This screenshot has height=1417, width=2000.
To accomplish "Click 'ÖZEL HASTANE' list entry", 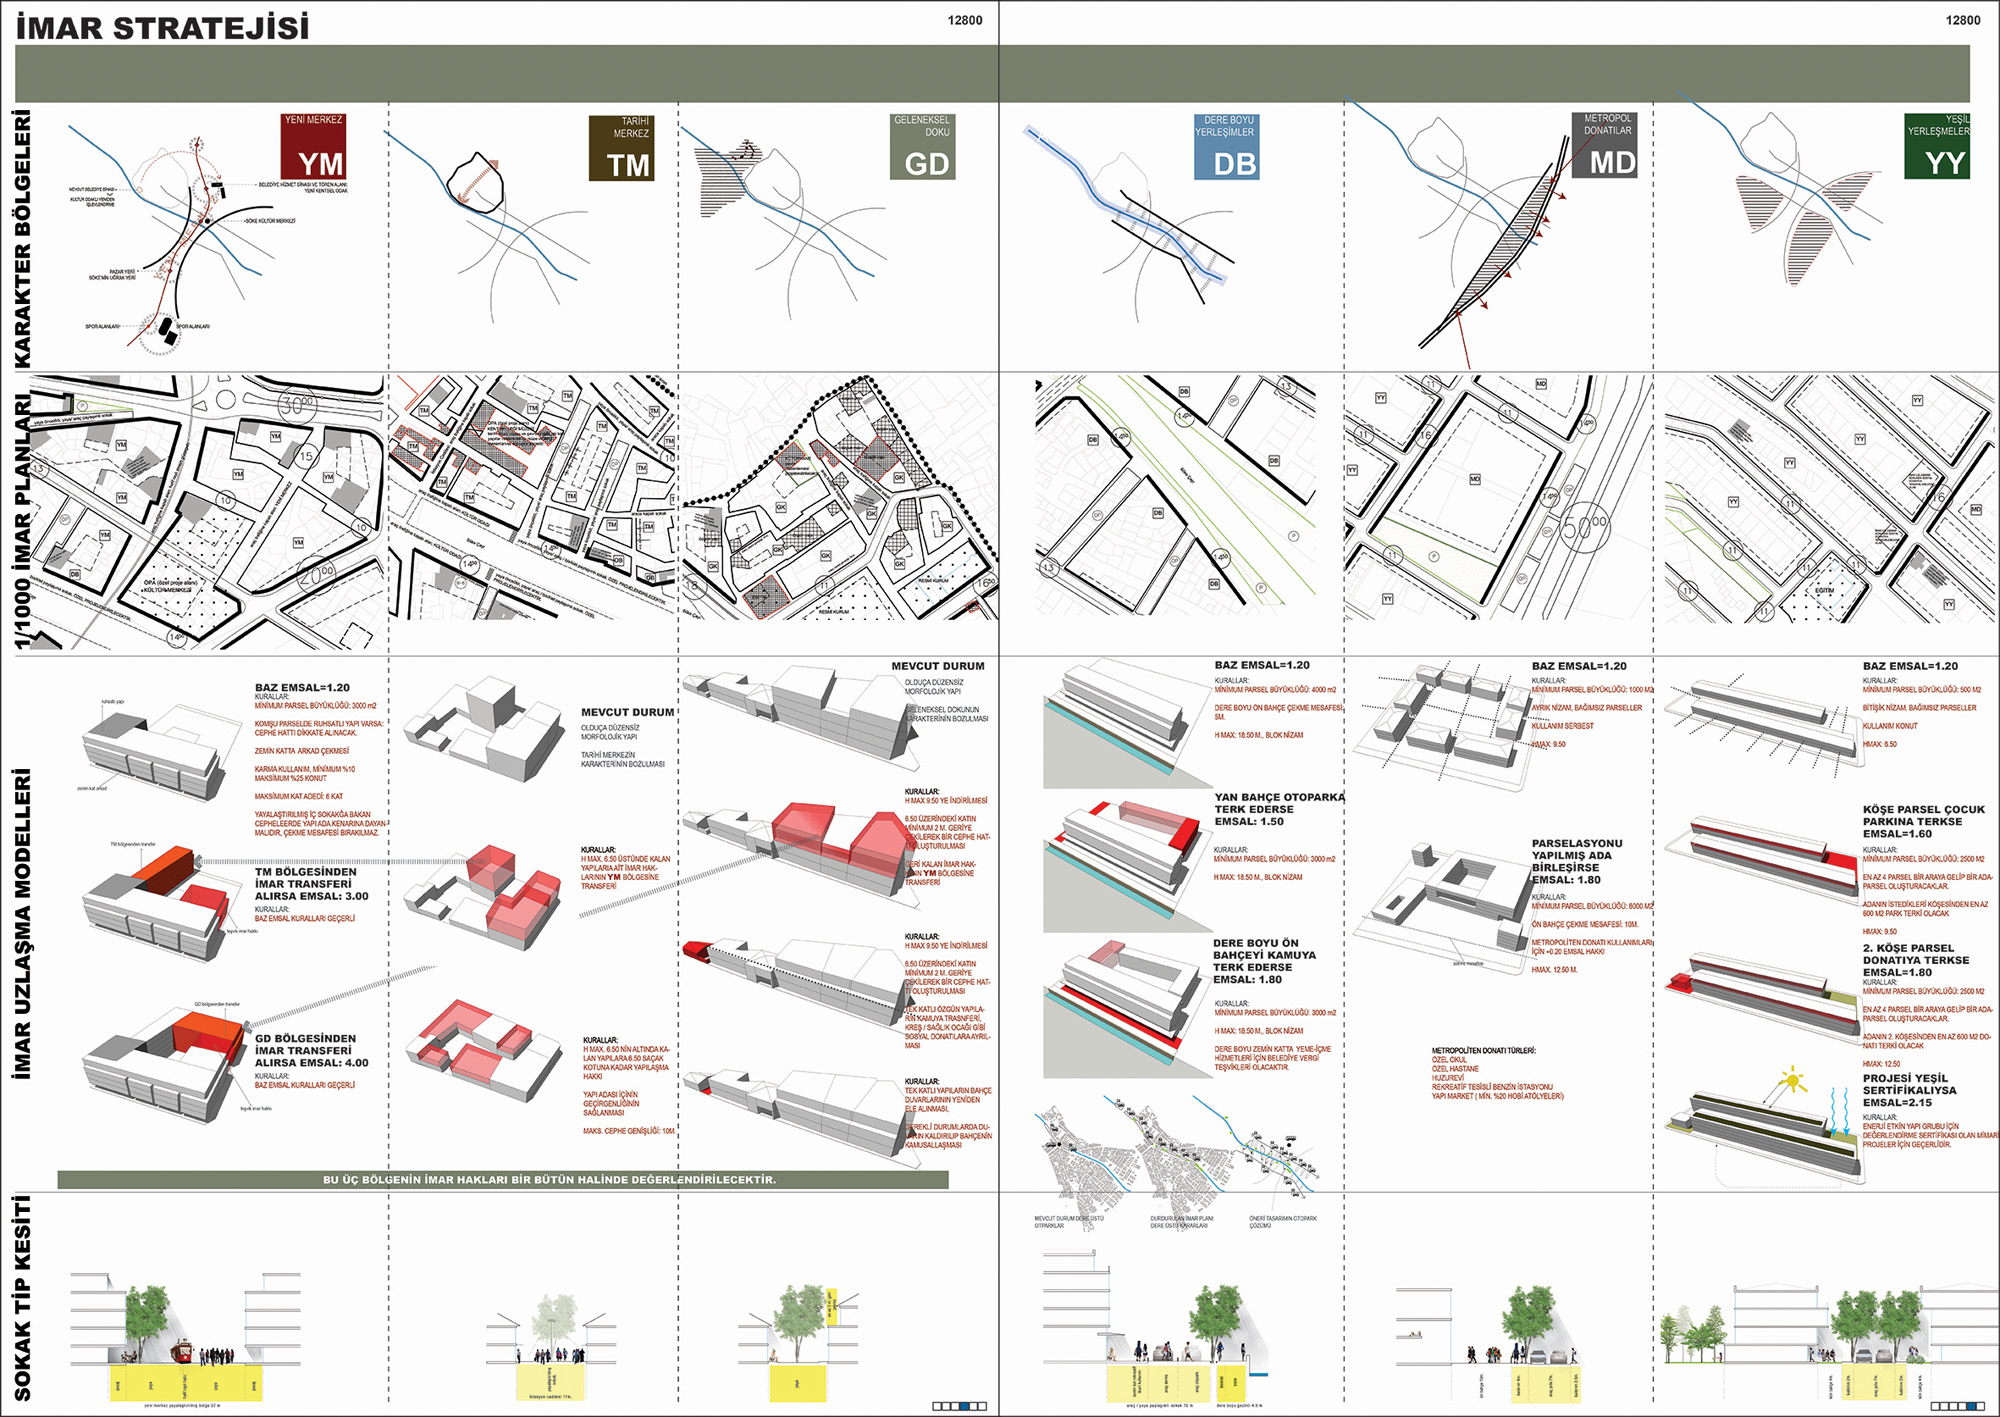I will [x=1455, y=1069].
